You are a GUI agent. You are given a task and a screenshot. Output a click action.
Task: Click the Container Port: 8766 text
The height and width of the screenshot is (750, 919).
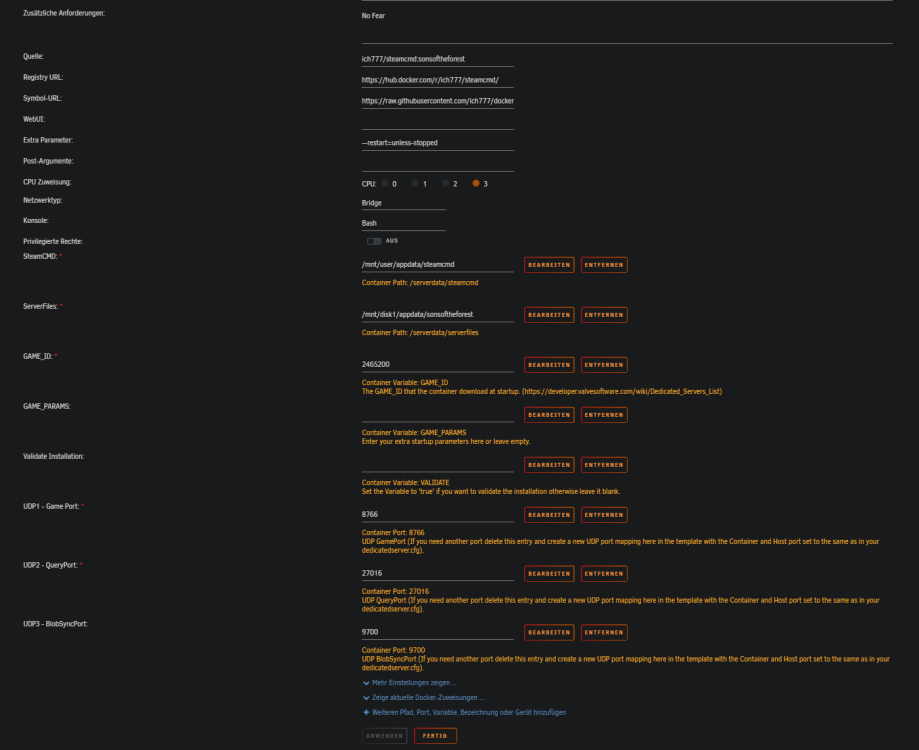(393, 533)
